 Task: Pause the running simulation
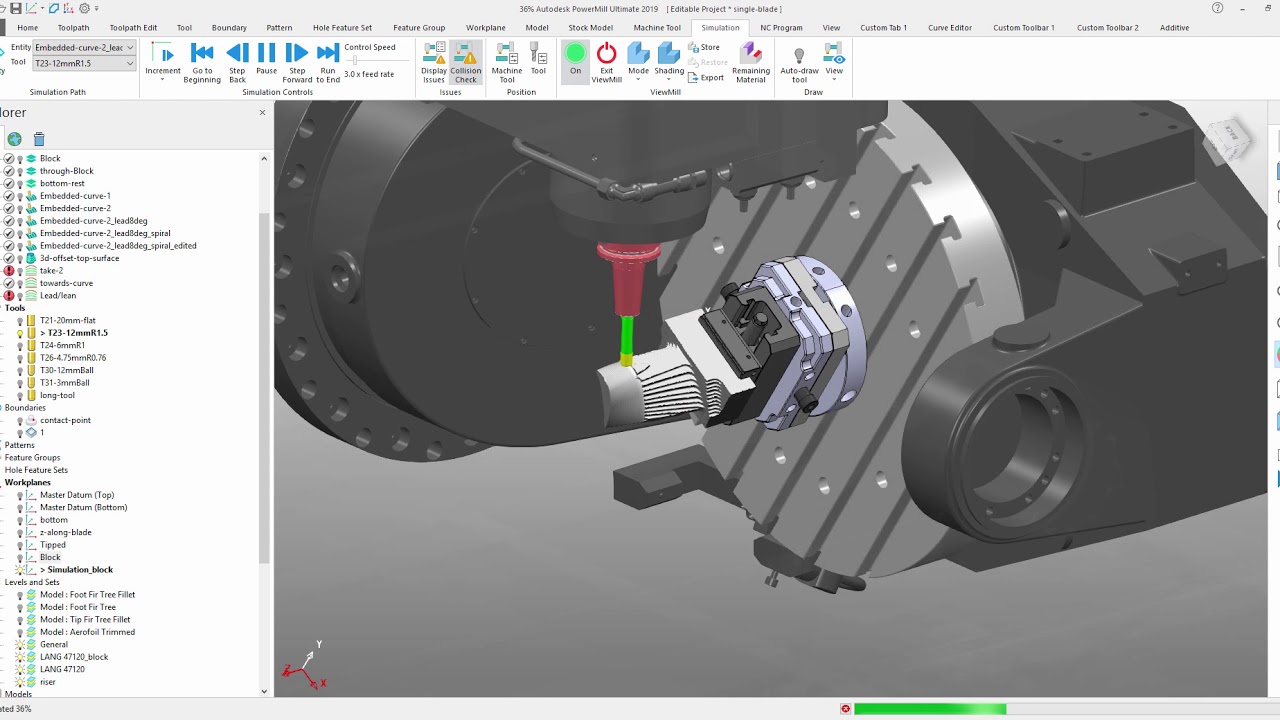pos(265,57)
